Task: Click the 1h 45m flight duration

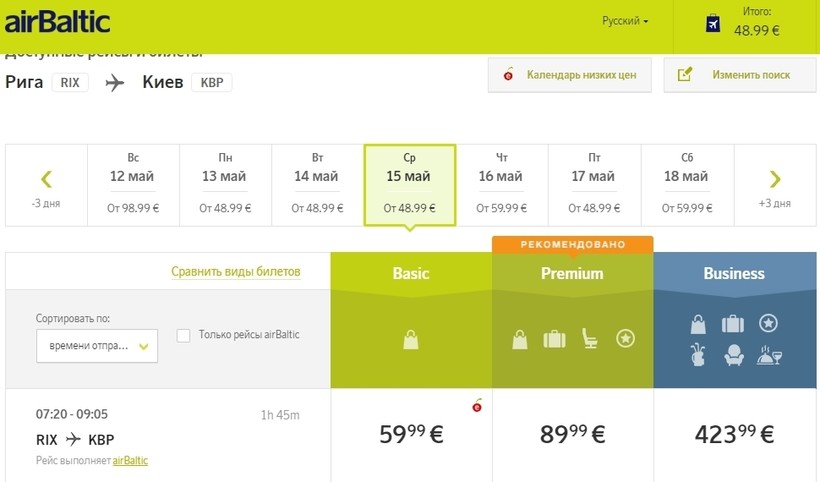Action: [x=280, y=415]
